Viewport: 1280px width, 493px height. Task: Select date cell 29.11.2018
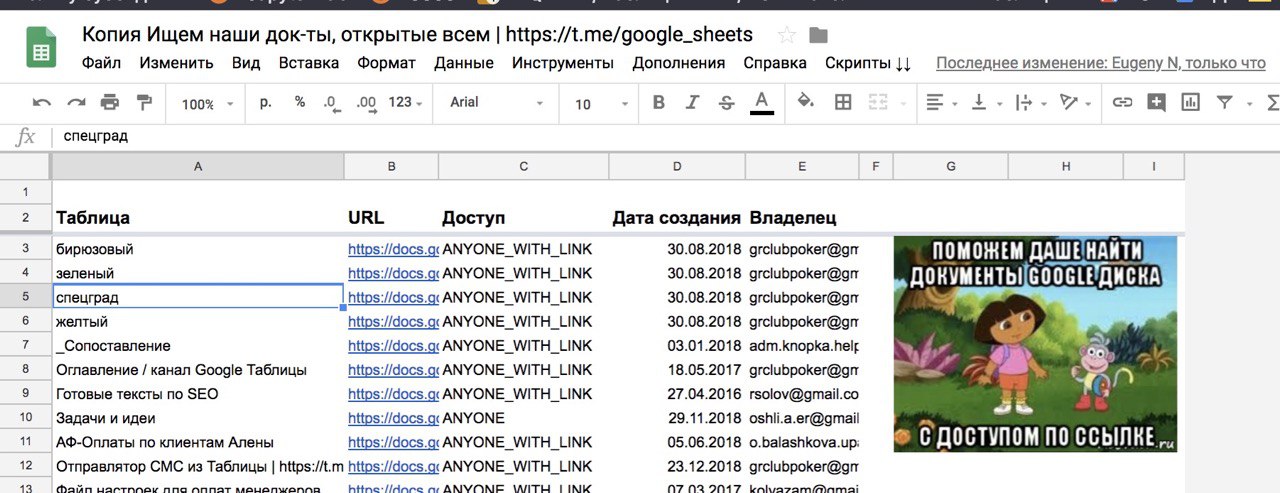click(677, 418)
